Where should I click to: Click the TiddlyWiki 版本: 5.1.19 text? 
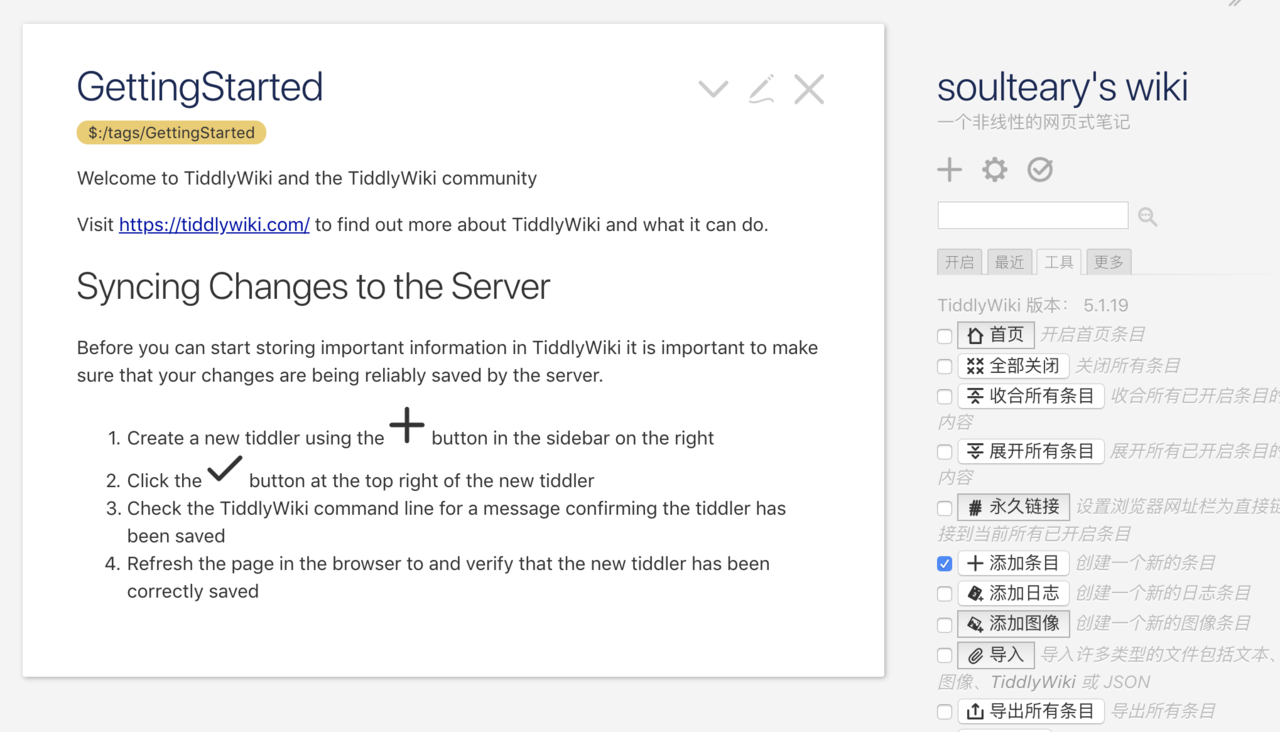click(x=1033, y=305)
